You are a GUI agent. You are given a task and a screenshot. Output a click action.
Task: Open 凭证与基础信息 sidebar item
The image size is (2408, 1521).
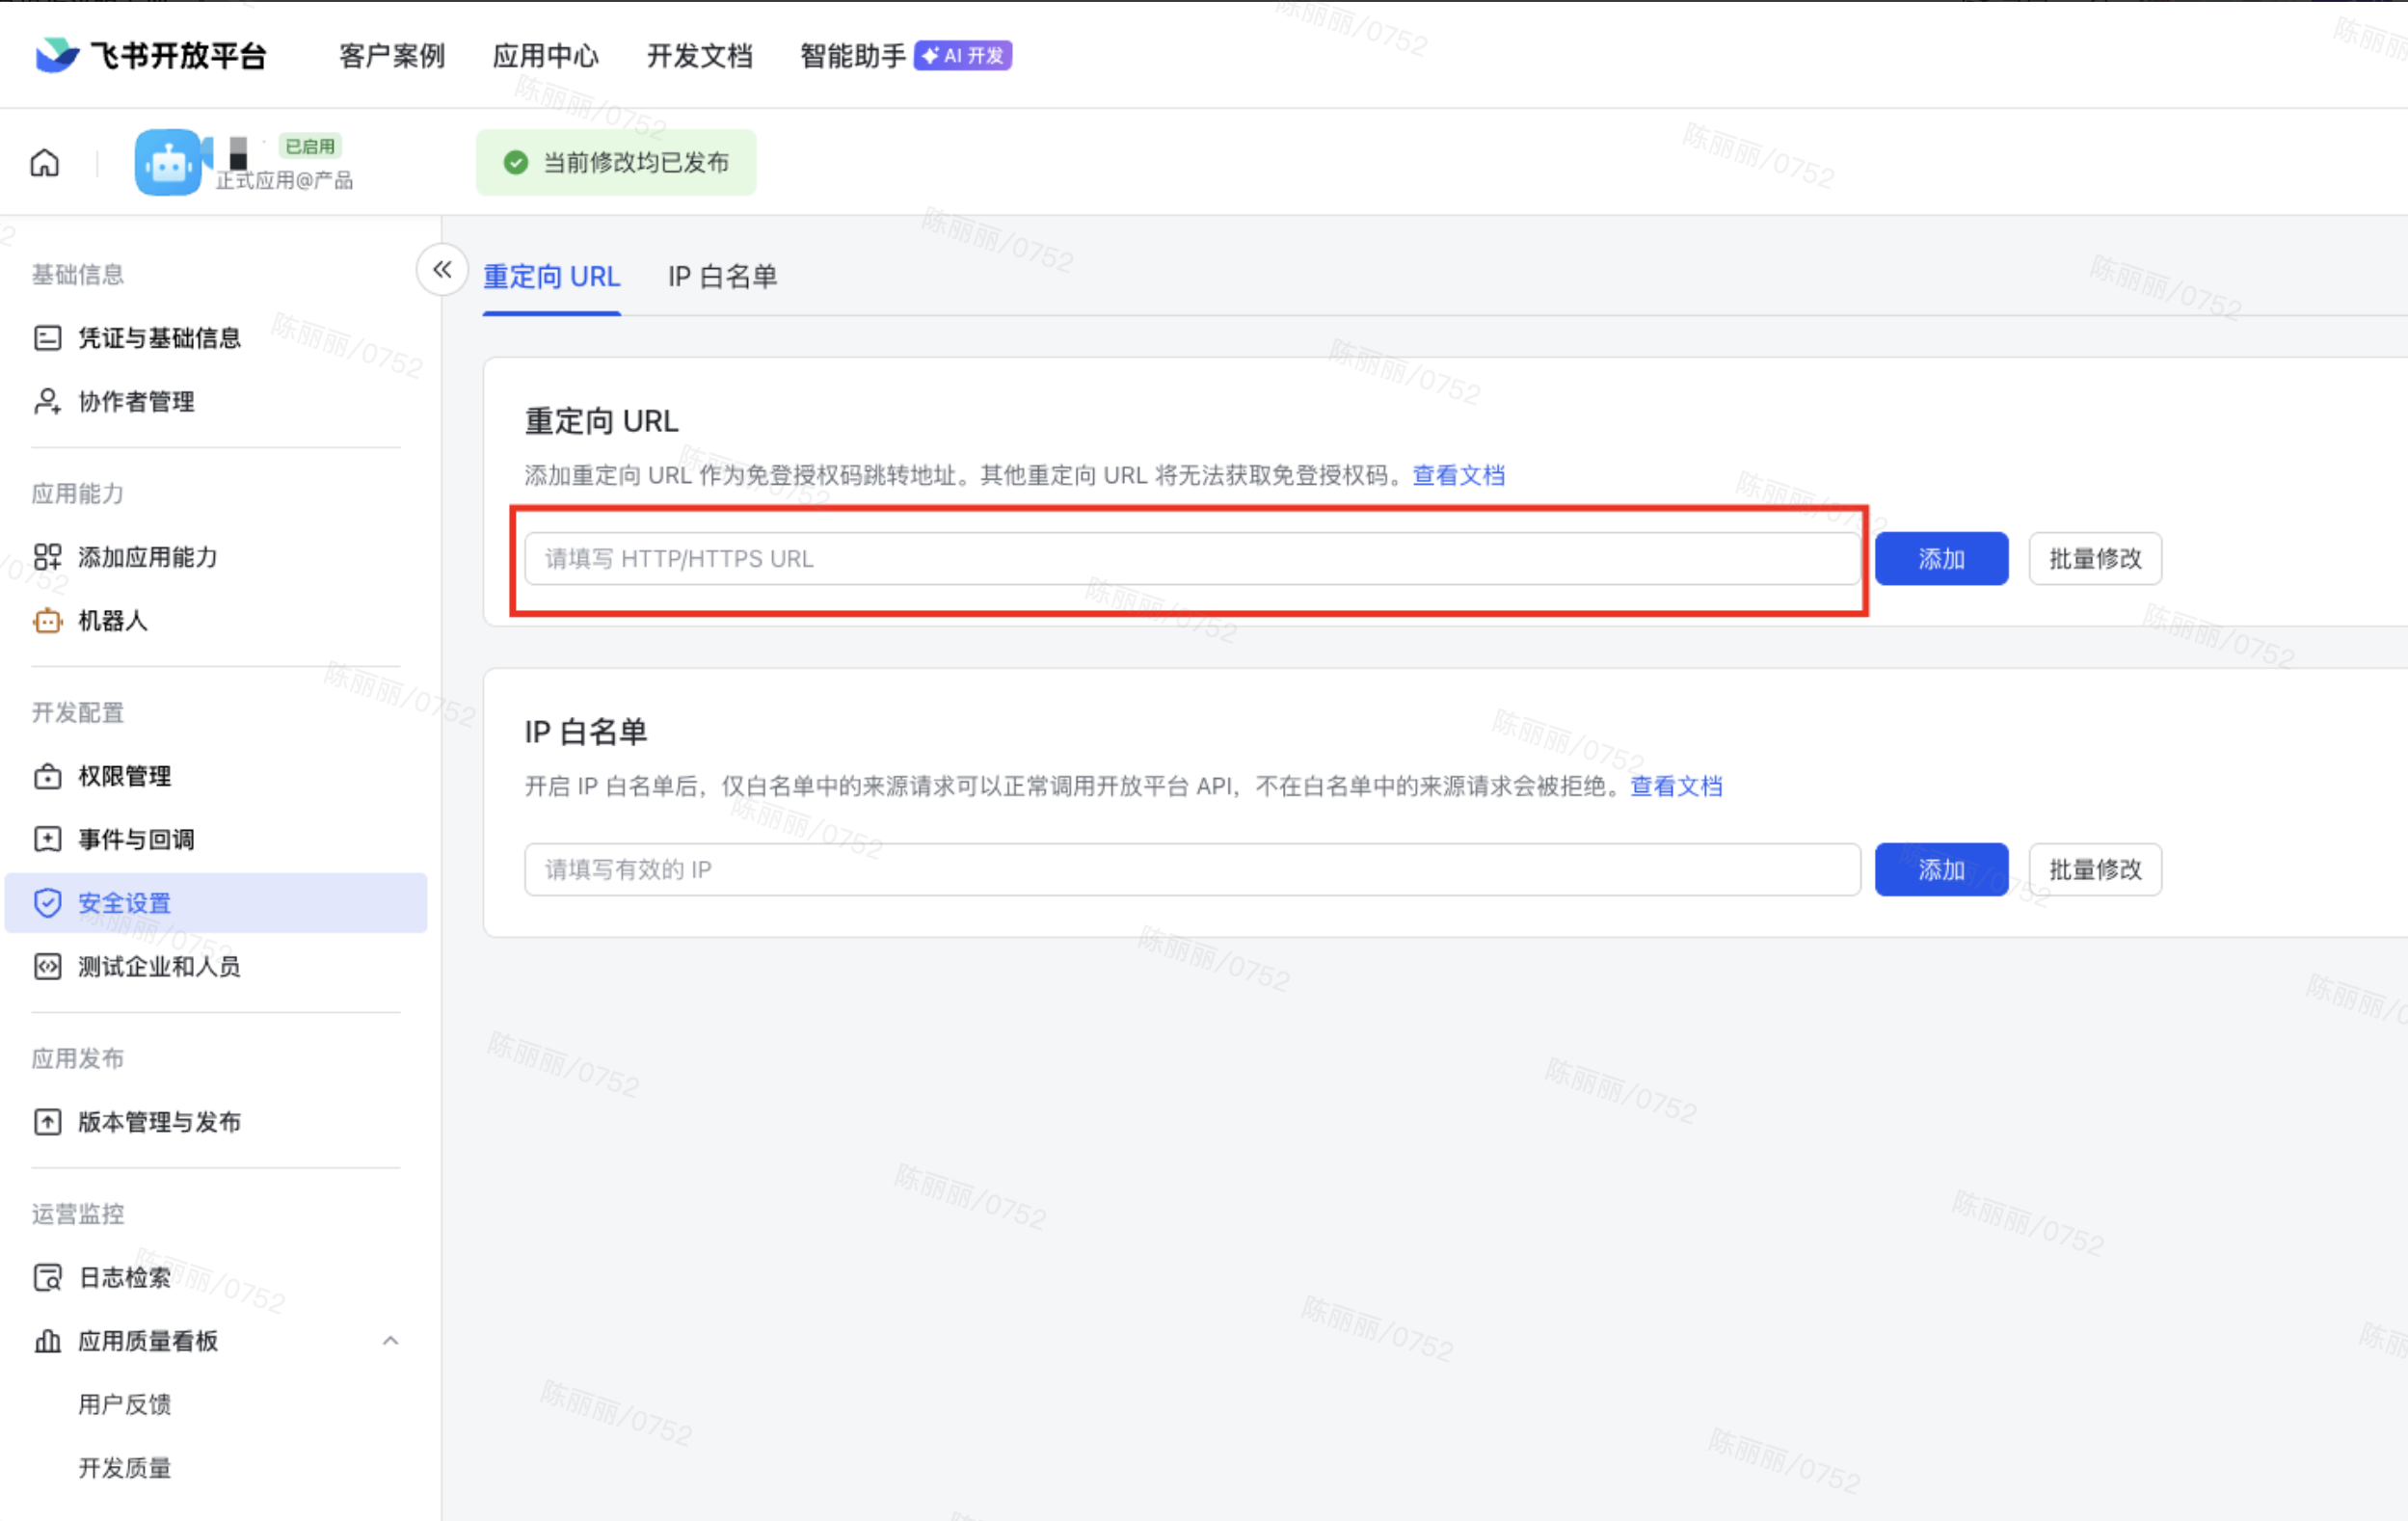[159, 338]
